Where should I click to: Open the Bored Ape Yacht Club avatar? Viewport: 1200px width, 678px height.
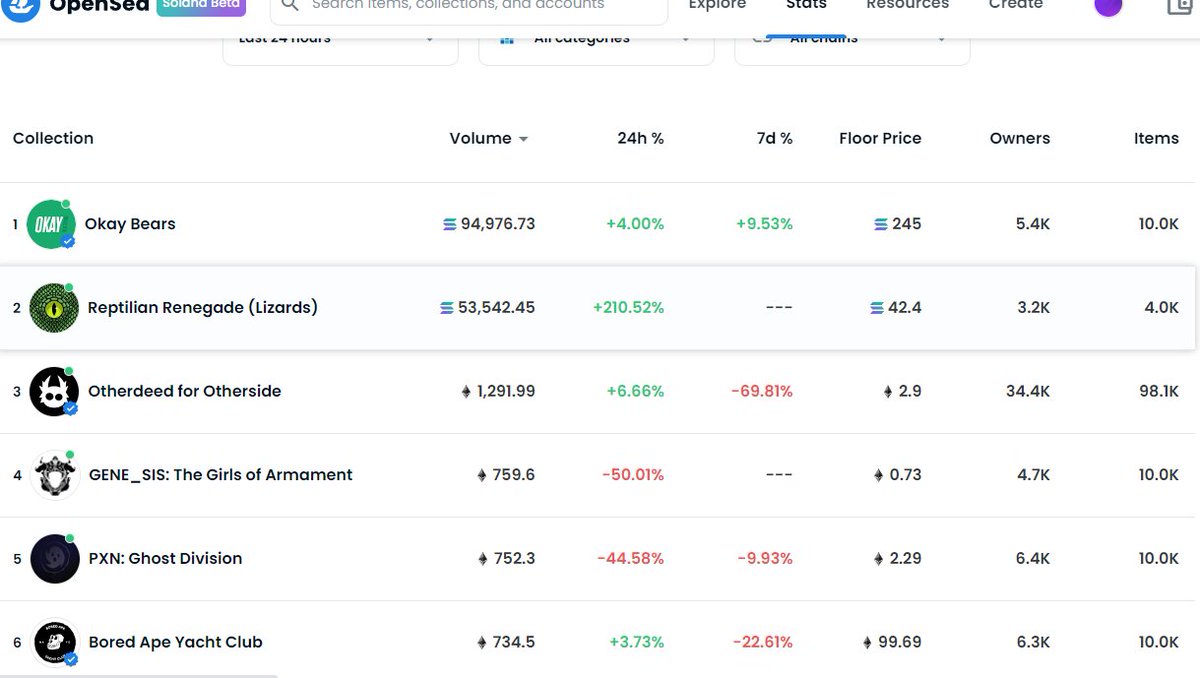[x=56, y=643]
